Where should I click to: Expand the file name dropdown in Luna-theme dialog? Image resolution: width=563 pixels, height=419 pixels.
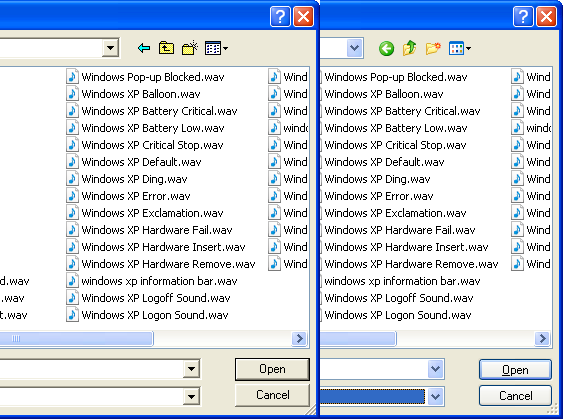pos(435,369)
